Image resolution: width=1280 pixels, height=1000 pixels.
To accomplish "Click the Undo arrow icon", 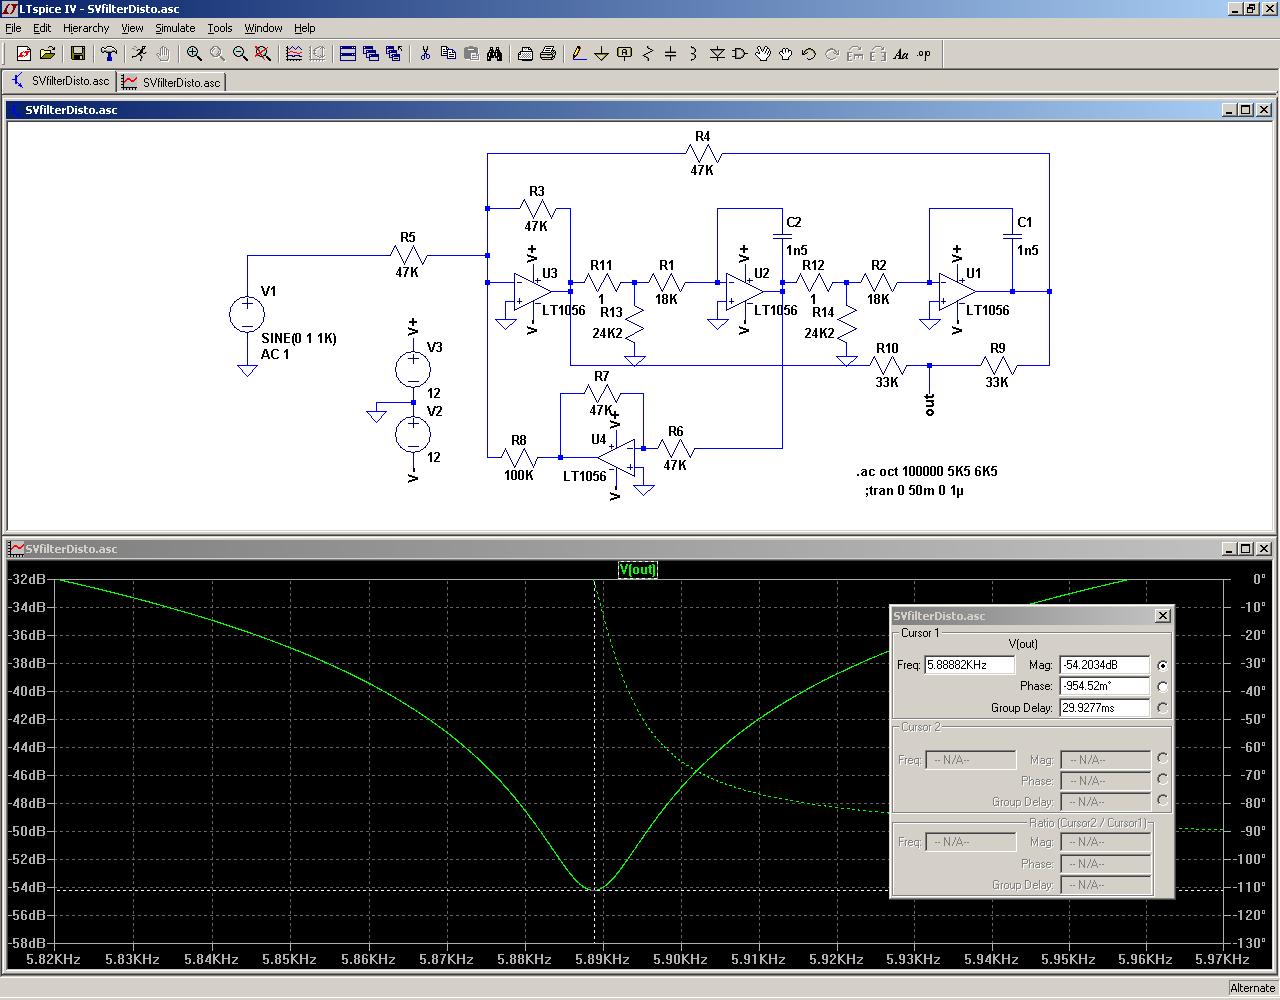I will [809, 54].
